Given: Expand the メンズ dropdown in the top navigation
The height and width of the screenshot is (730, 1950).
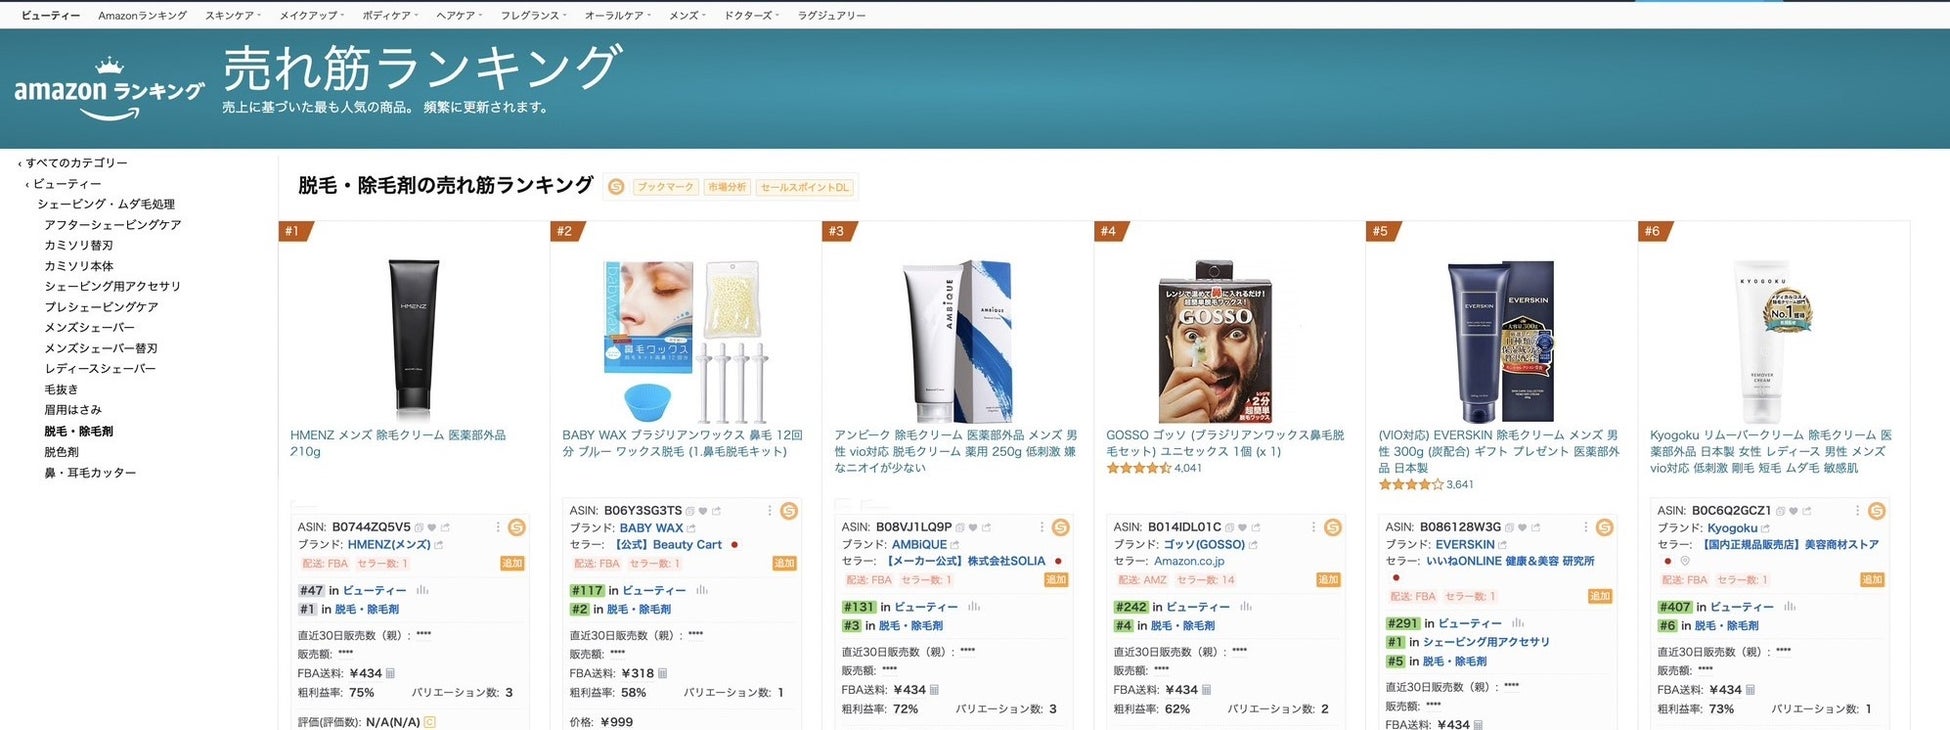Looking at the screenshot, I should 687,16.
